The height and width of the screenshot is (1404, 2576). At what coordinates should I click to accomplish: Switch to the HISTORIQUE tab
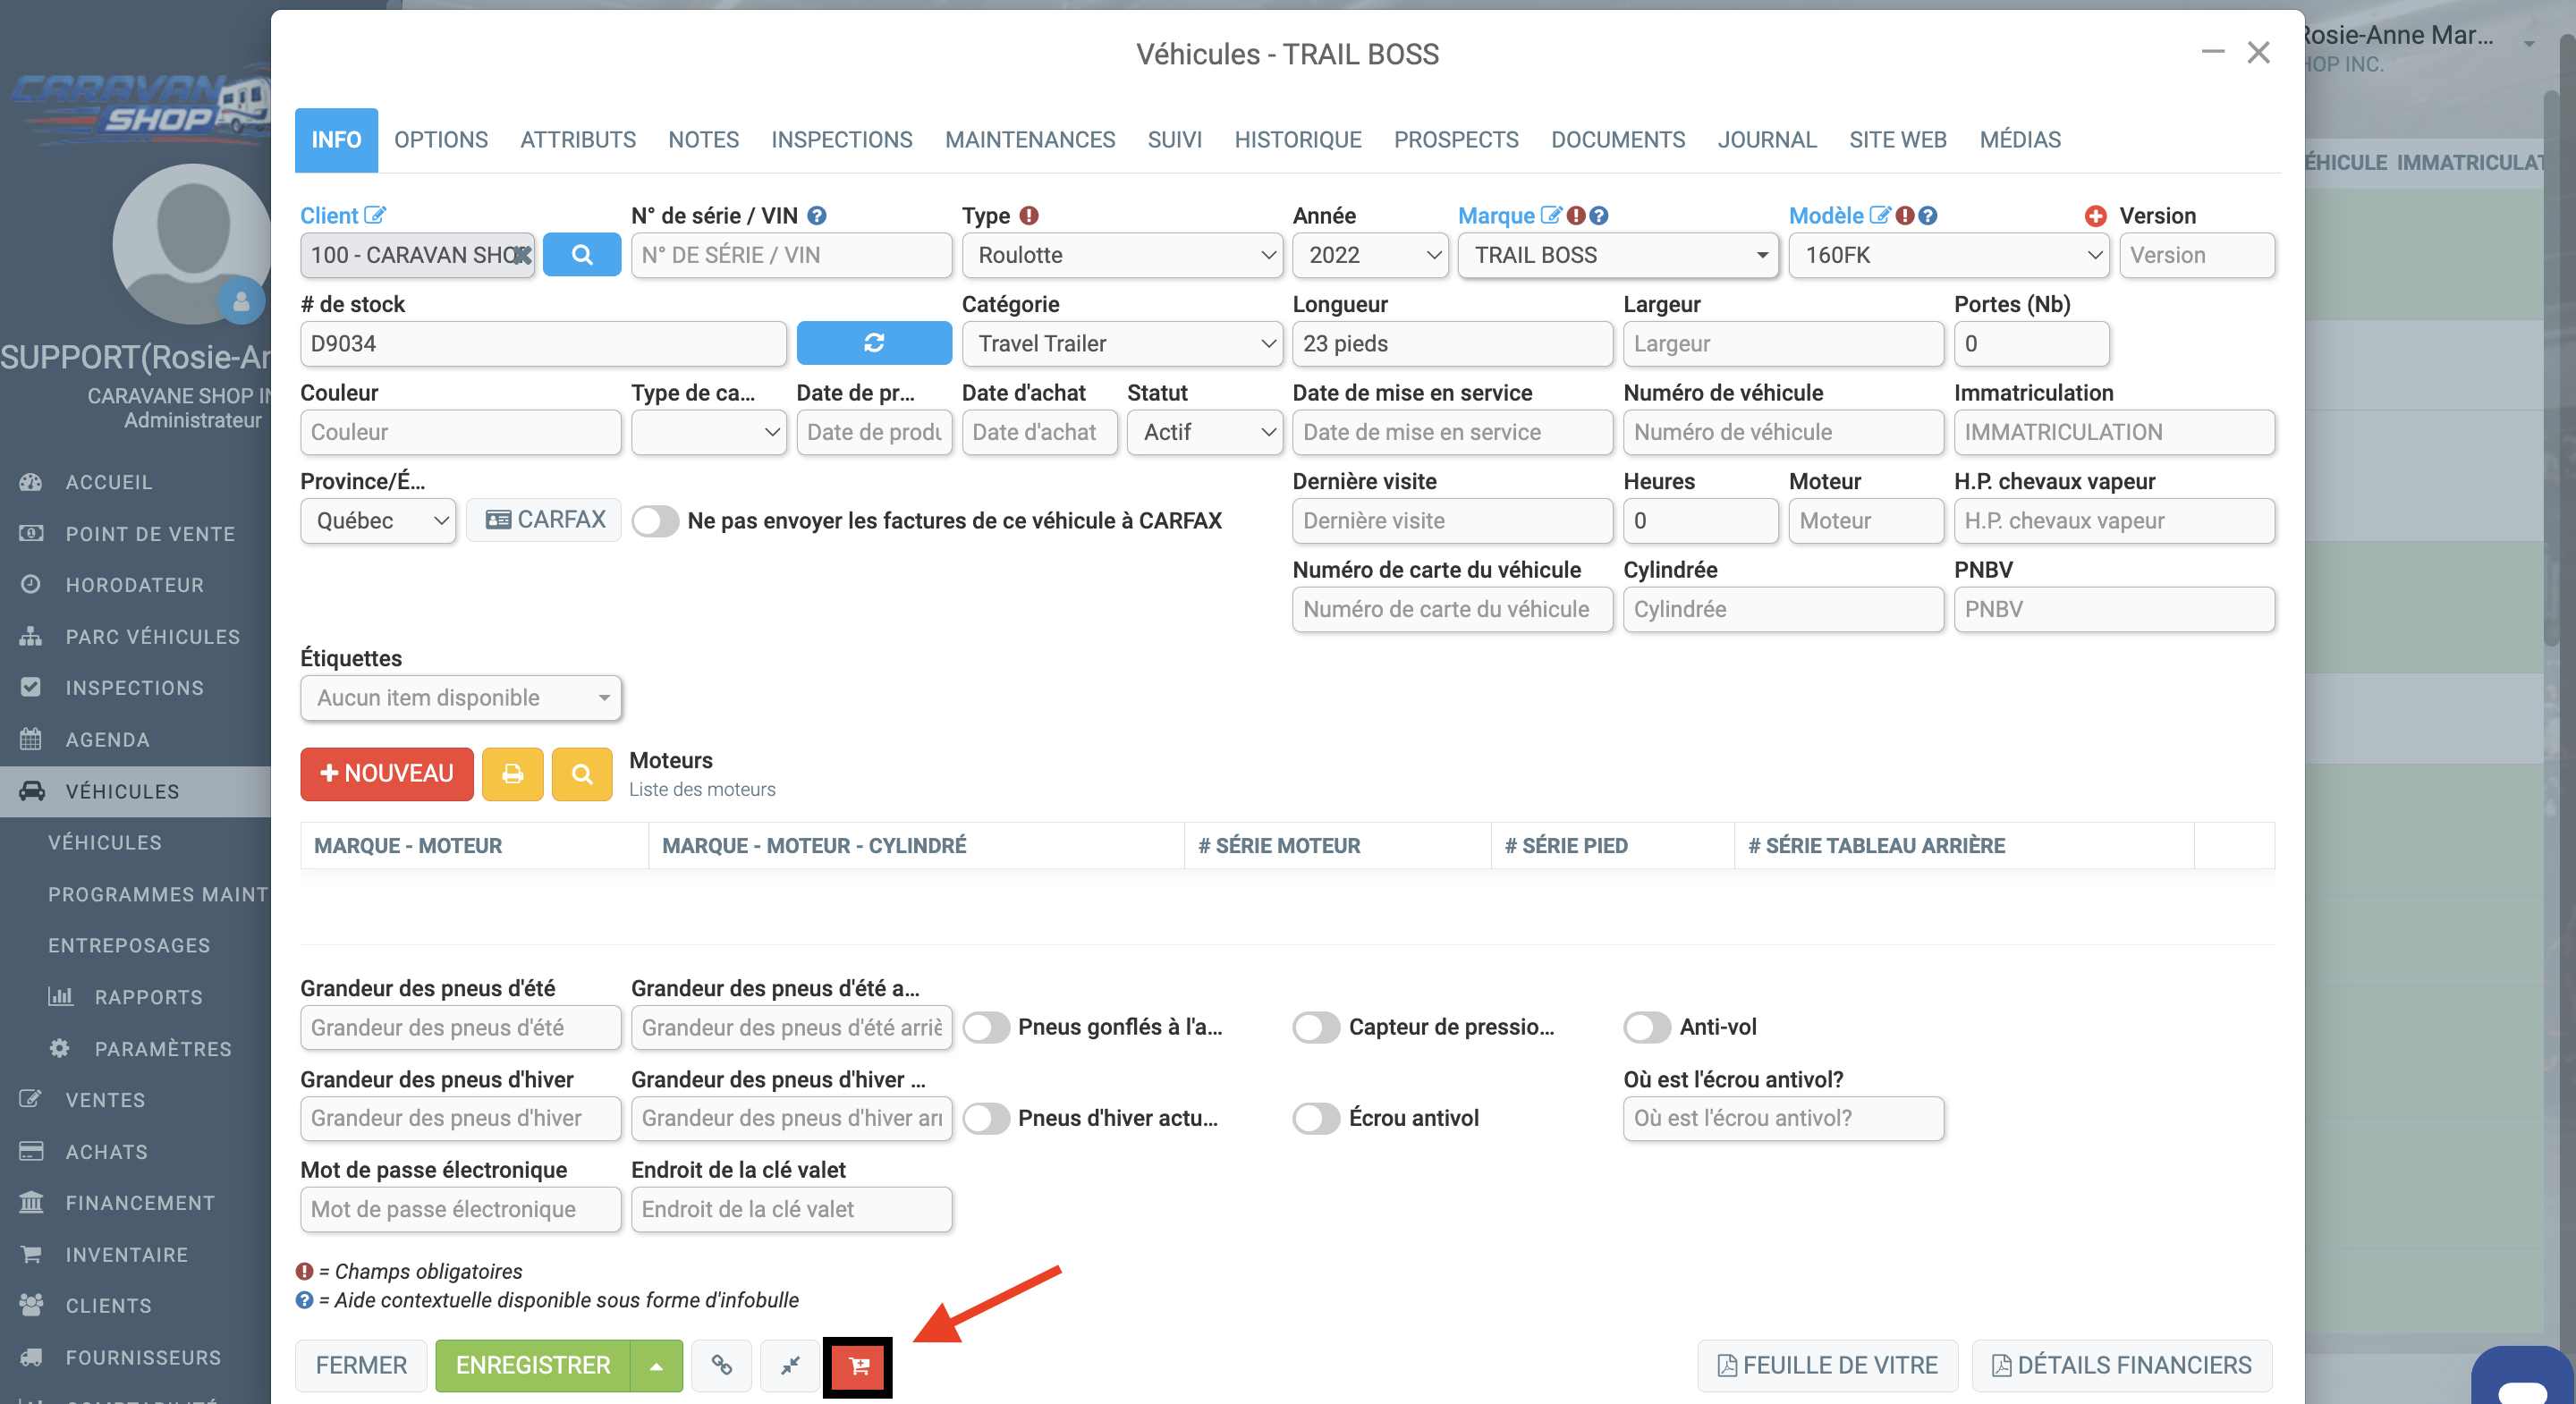point(1298,140)
